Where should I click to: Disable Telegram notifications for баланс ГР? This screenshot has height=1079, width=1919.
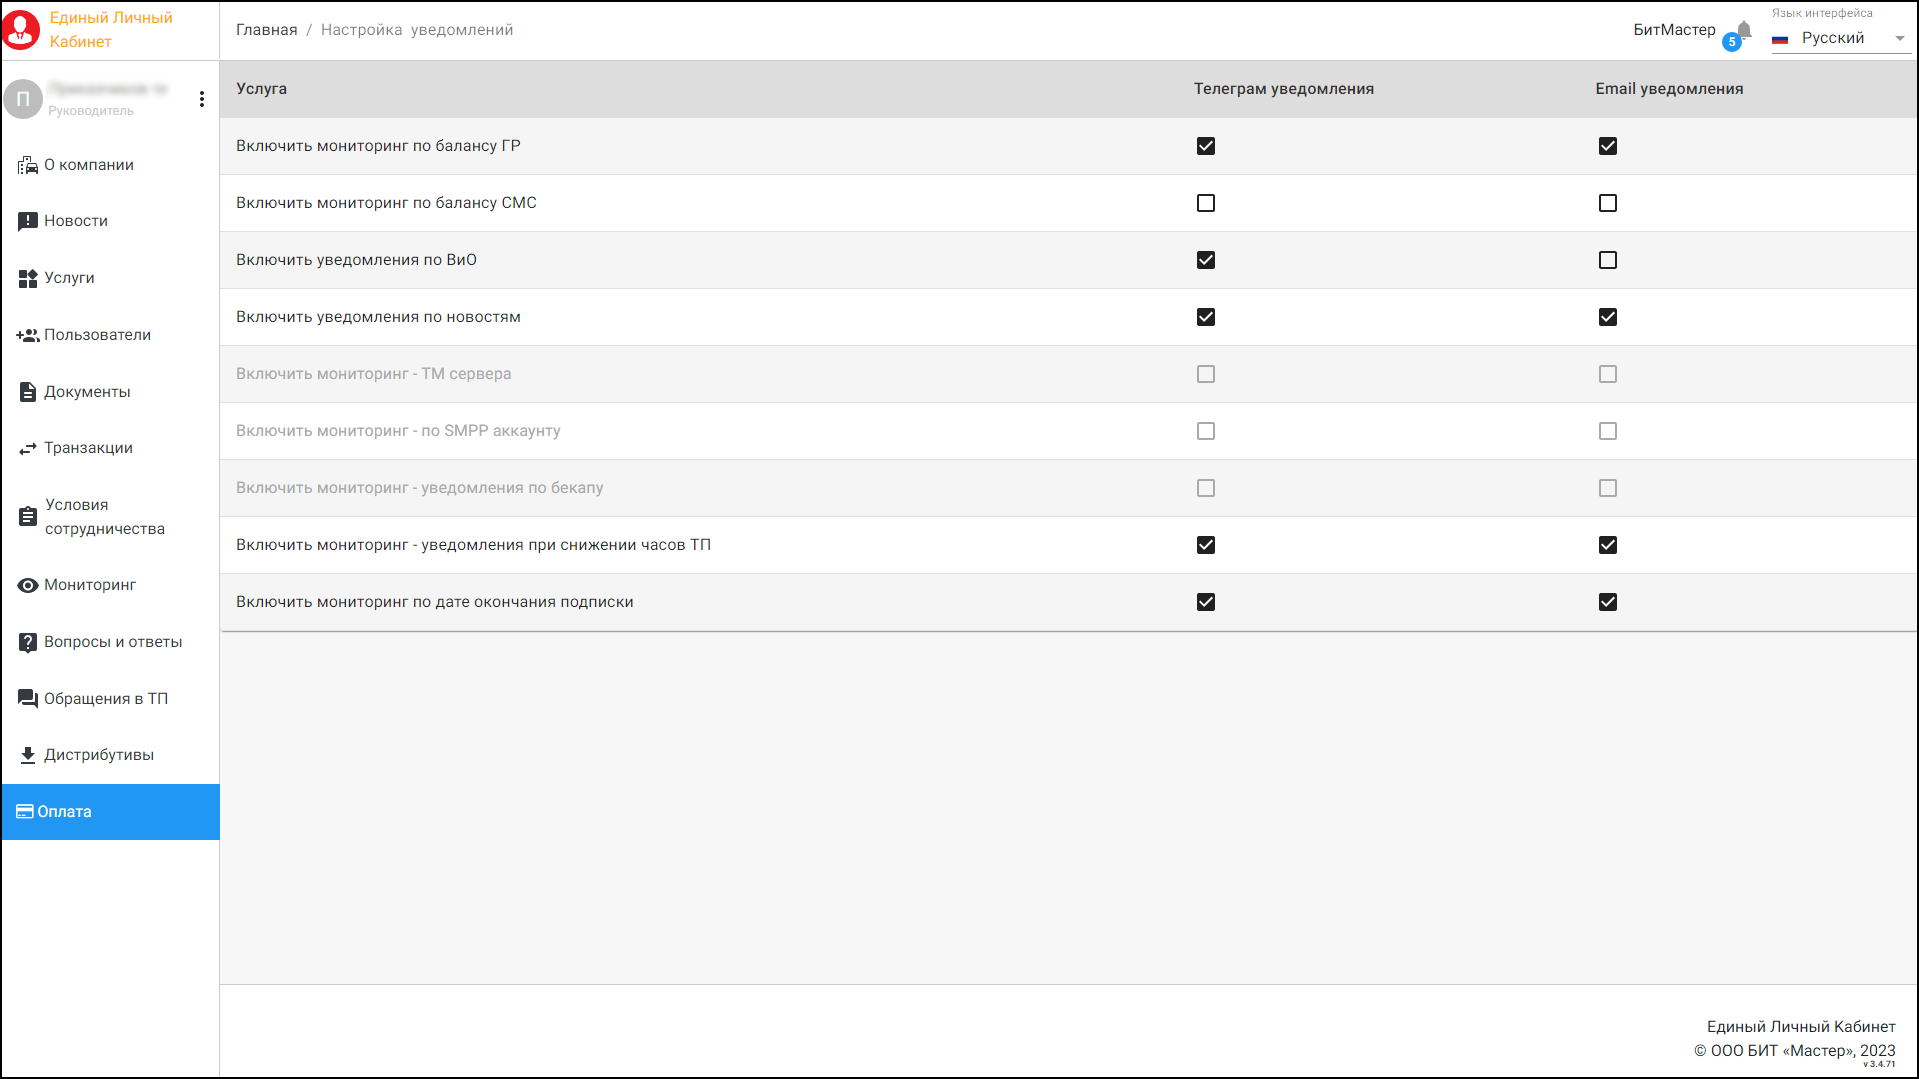coord(1206,146)
